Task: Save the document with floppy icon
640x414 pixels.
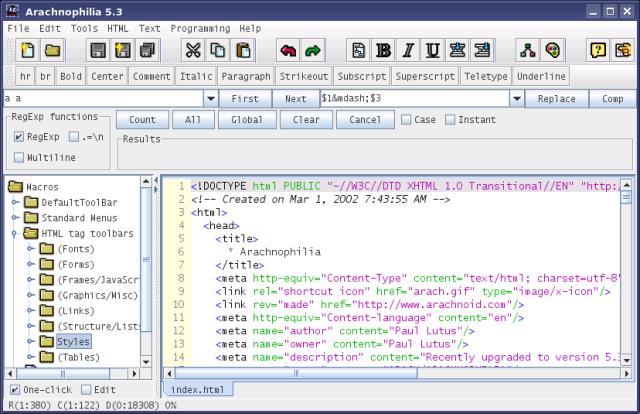Action: [98, 51]
